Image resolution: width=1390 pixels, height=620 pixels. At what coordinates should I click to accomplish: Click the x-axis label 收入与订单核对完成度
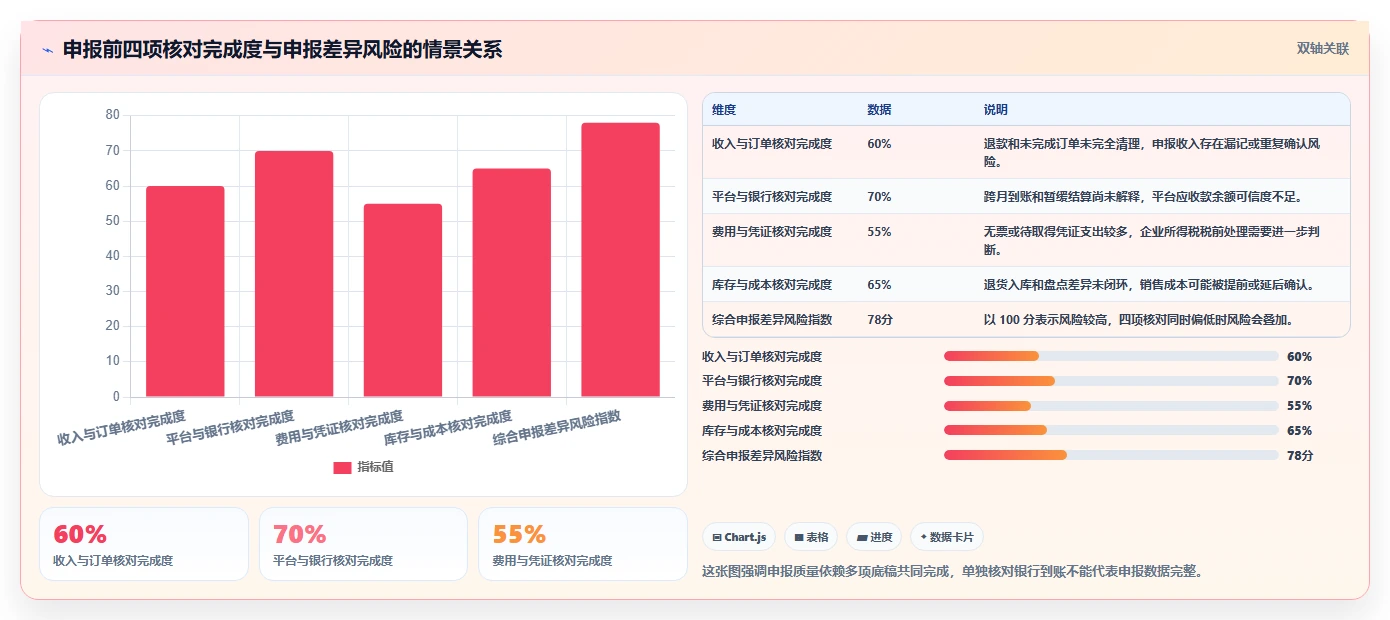click(x=121, y=428)
